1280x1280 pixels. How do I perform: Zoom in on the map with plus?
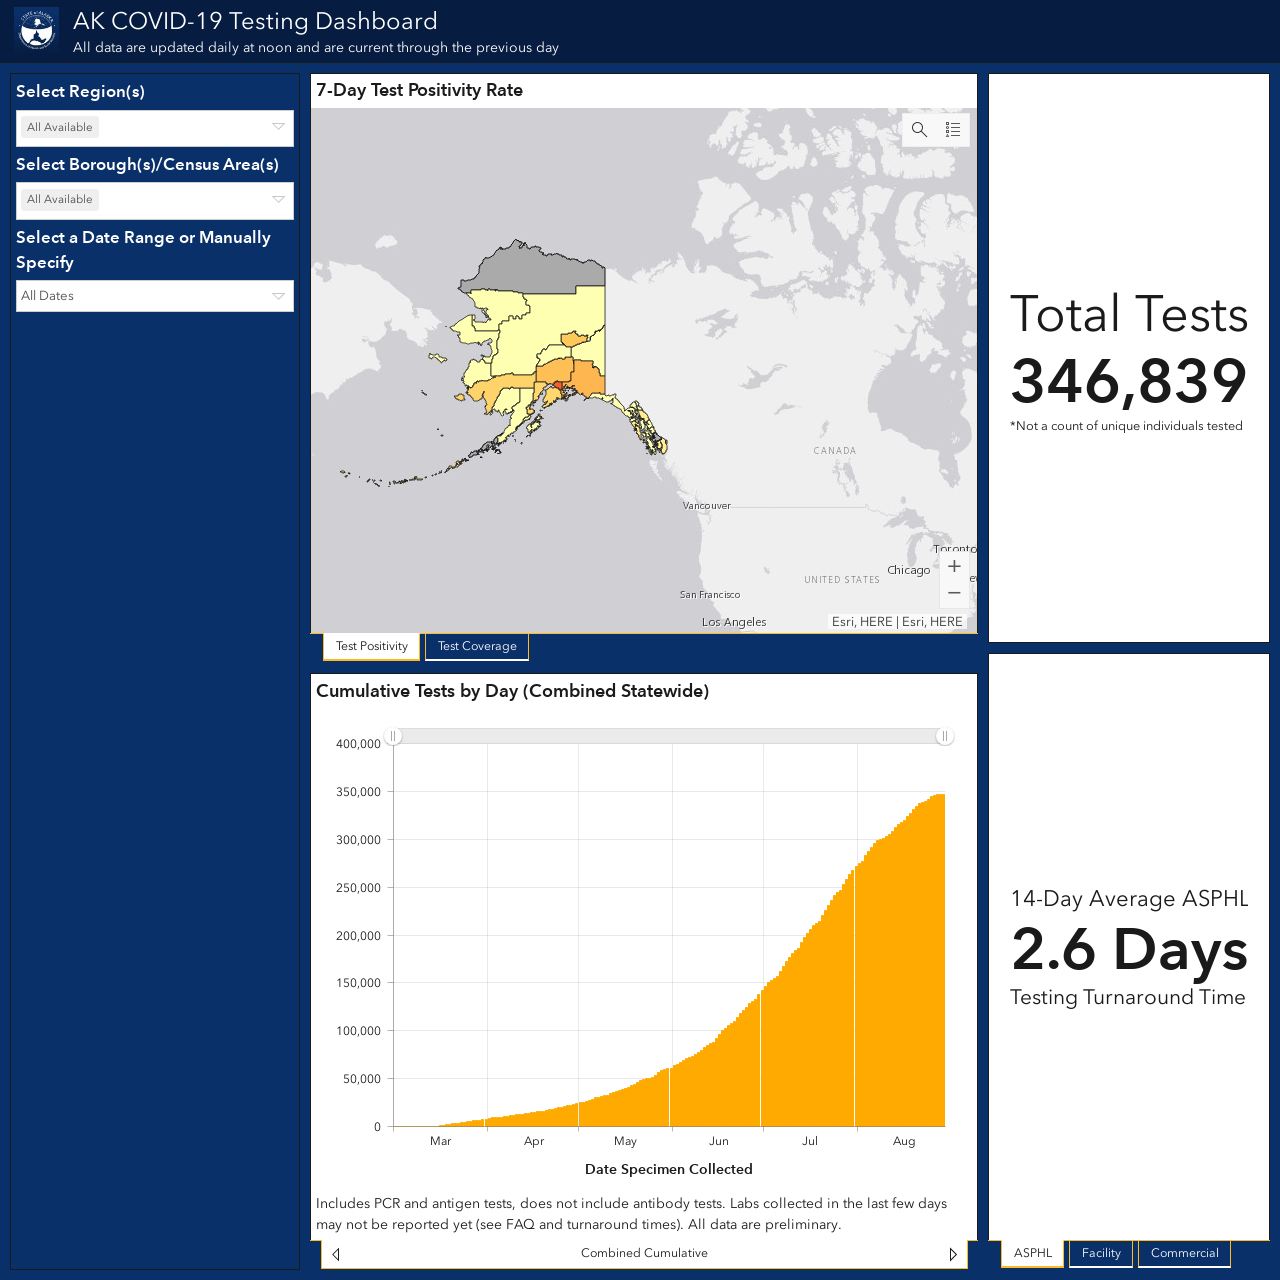click(x=954, y=566)
